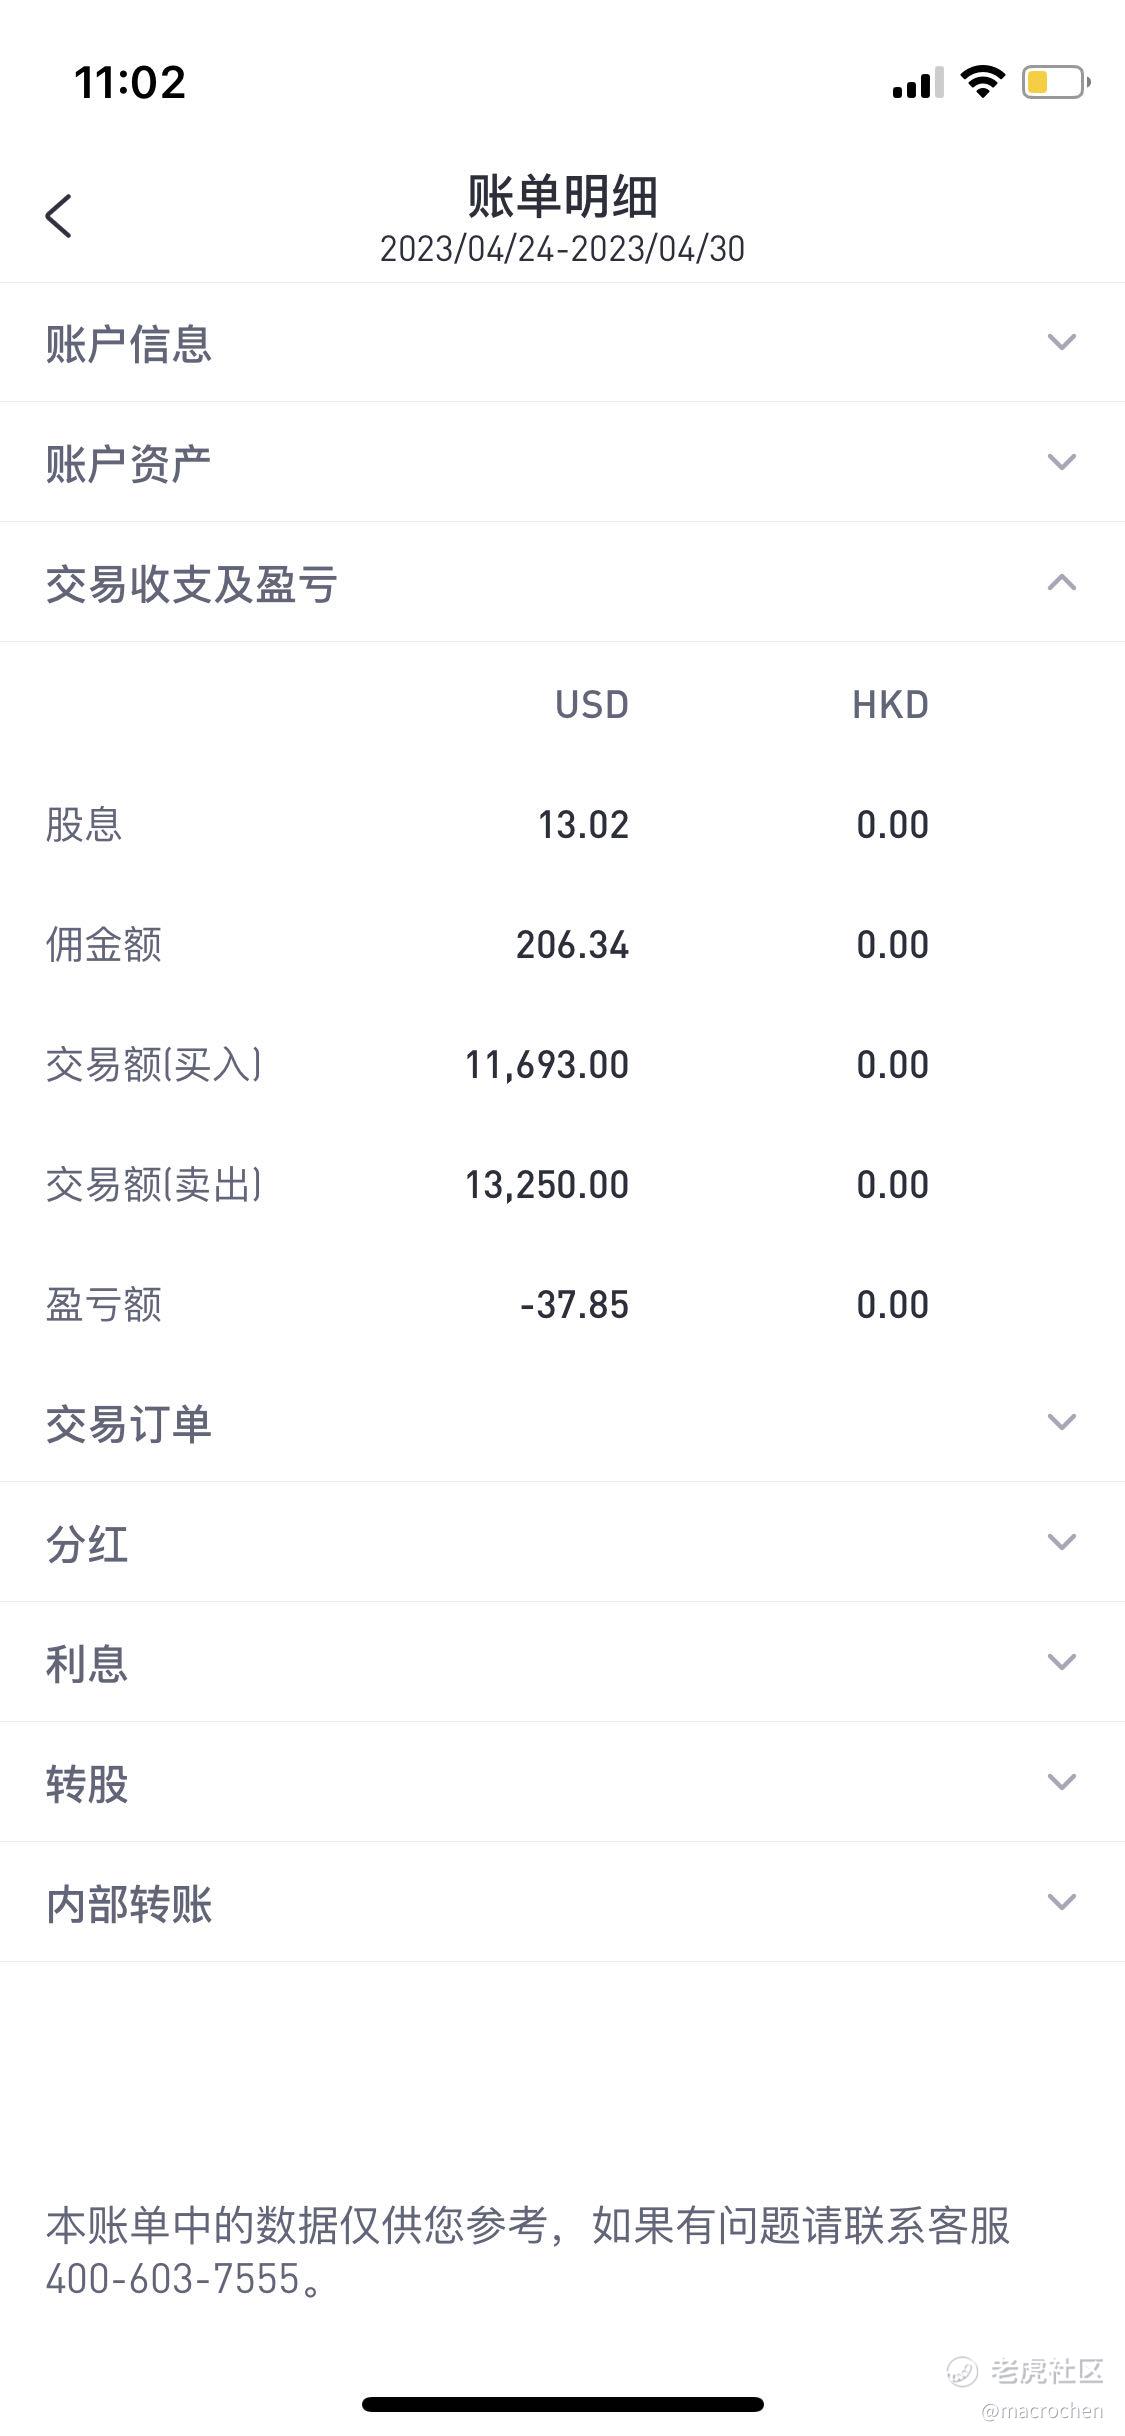The height and width of the screenshot is (2436, 1125).
Task: Expand the 利息 chevron
Action: coord(1061,1661)
